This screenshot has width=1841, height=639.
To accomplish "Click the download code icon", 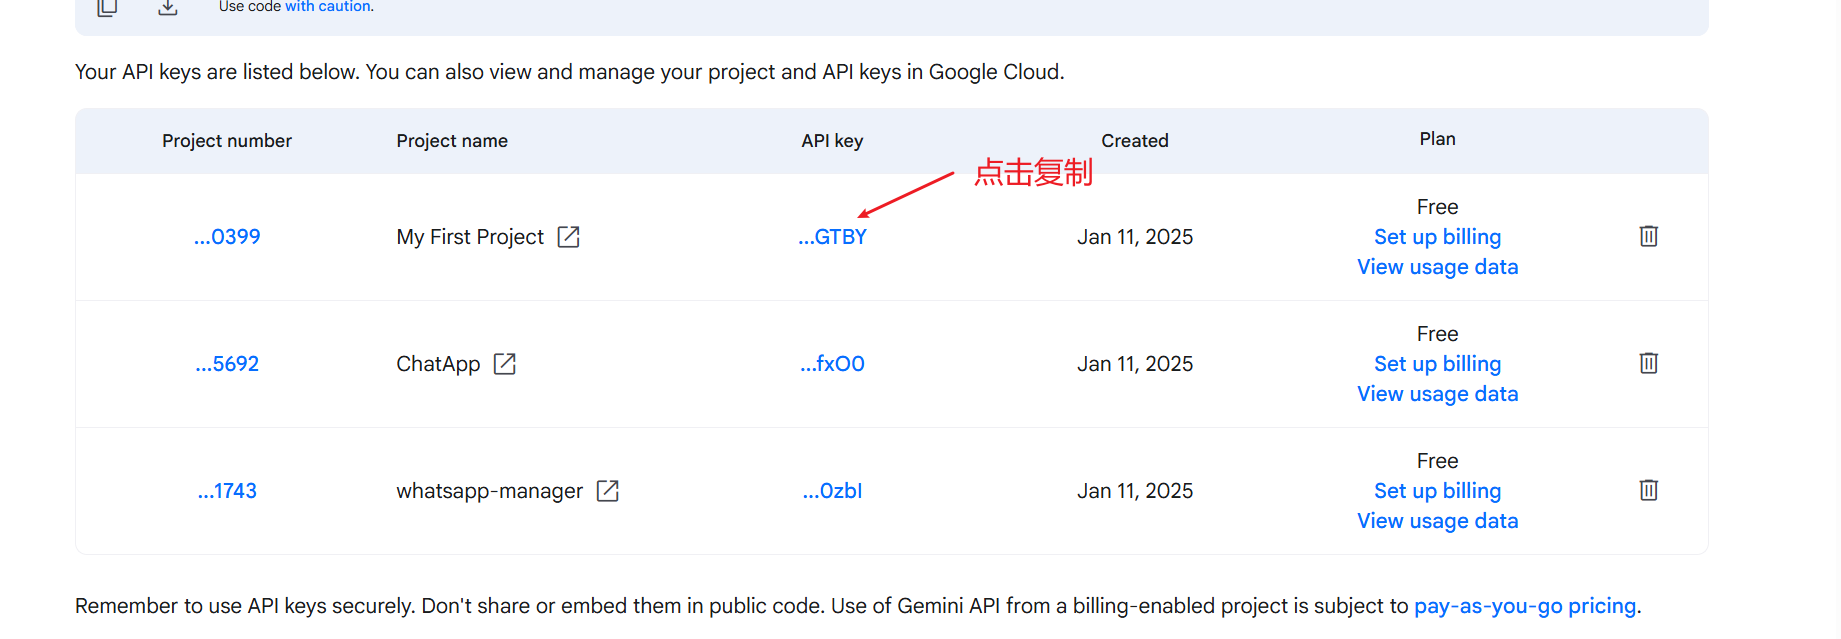I will coord(168,8).
